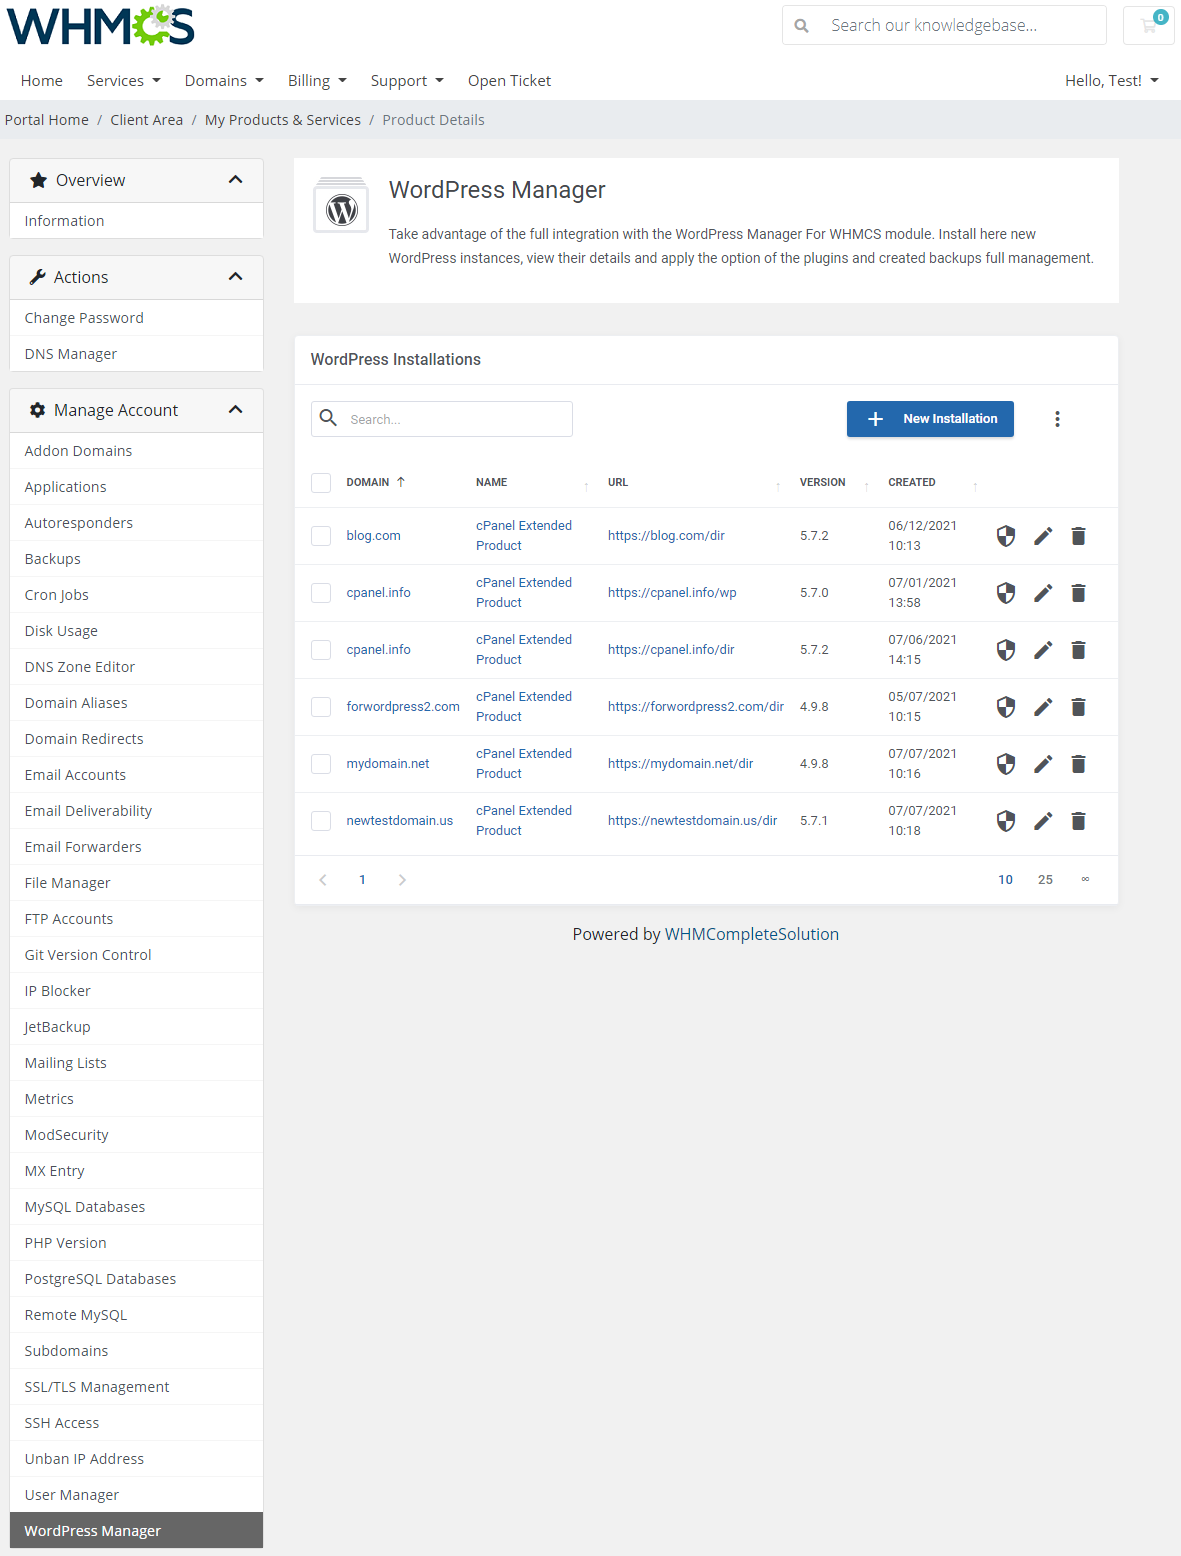Open shield icon for https://cpanel.info/wp row

click(1006, 593)
